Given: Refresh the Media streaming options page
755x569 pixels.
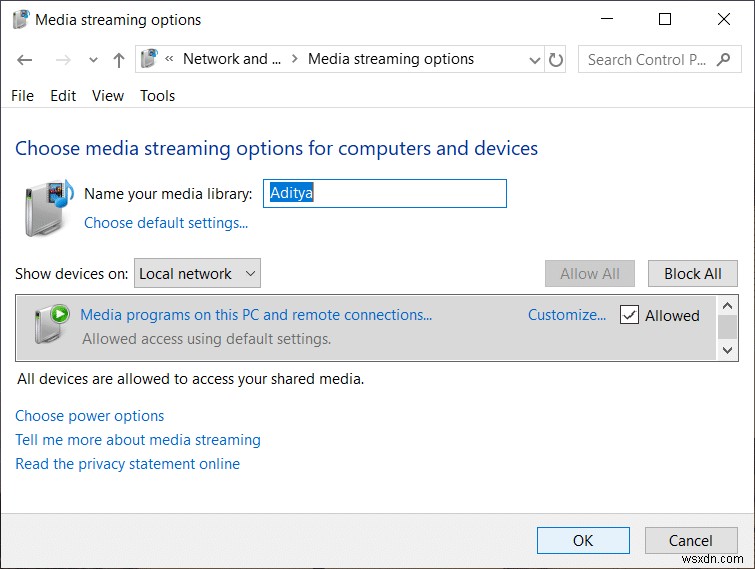Looking at the screenshot, I should (x=555, y=60).
